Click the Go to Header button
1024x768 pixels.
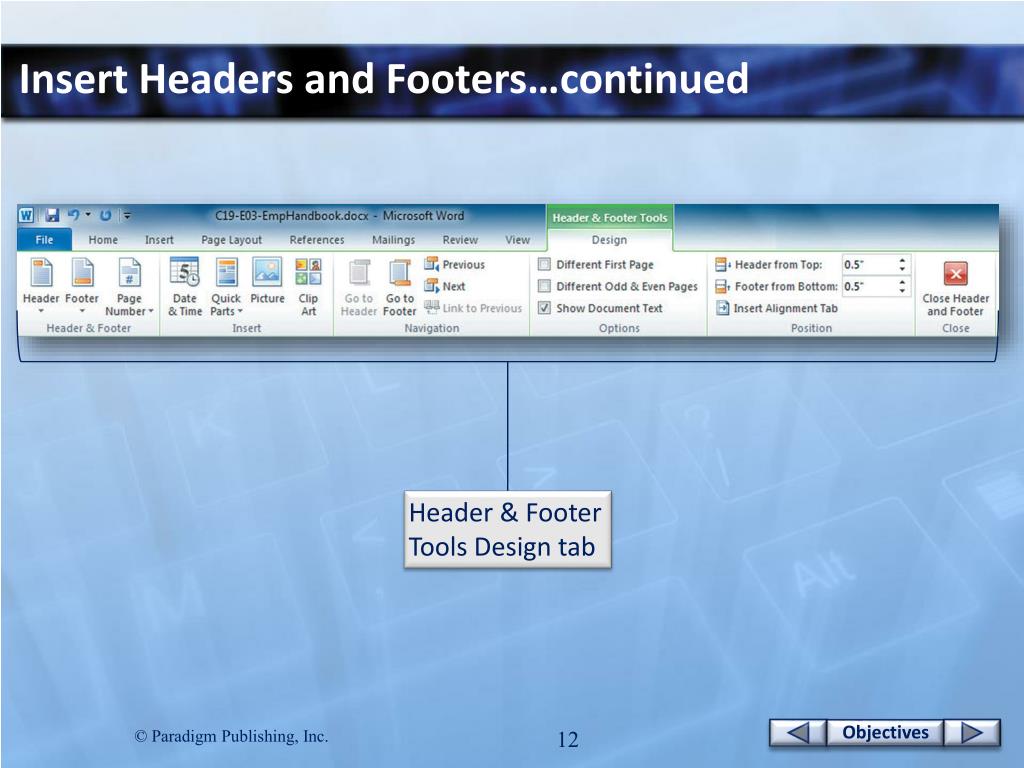click(x=359, y=287)
